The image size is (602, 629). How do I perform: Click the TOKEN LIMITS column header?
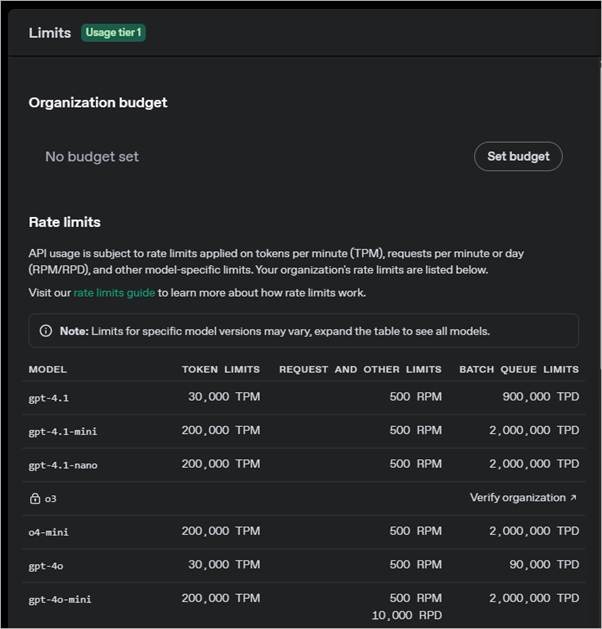(221, 369)
